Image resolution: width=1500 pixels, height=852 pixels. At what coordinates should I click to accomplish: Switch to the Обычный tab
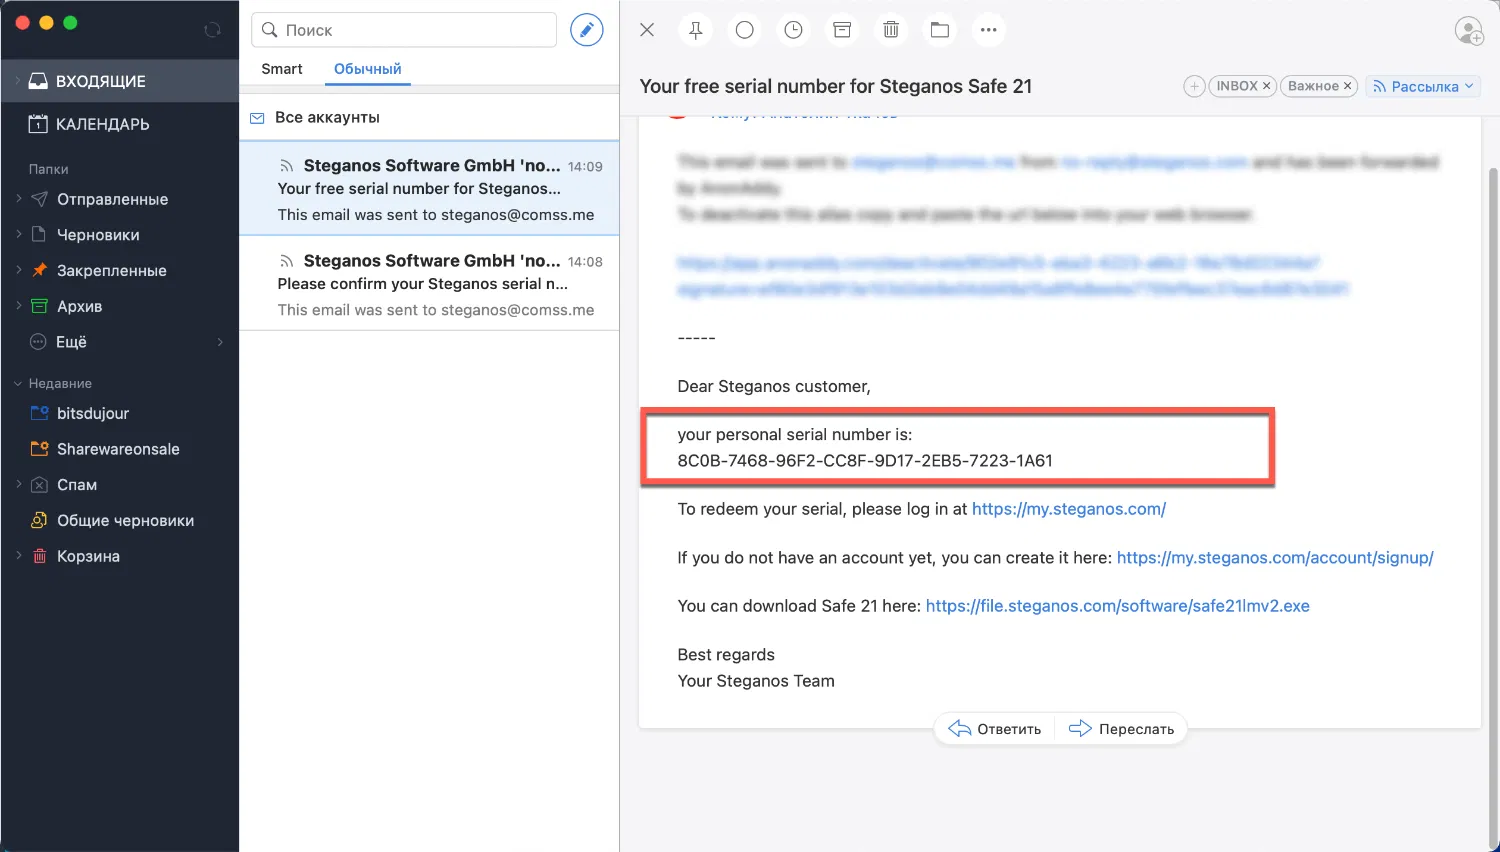(368, 69)
